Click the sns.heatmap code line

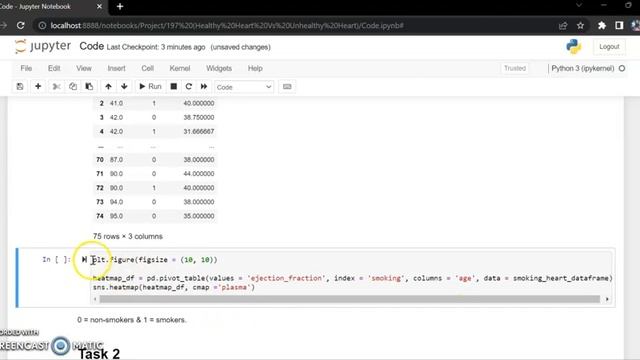174,287
